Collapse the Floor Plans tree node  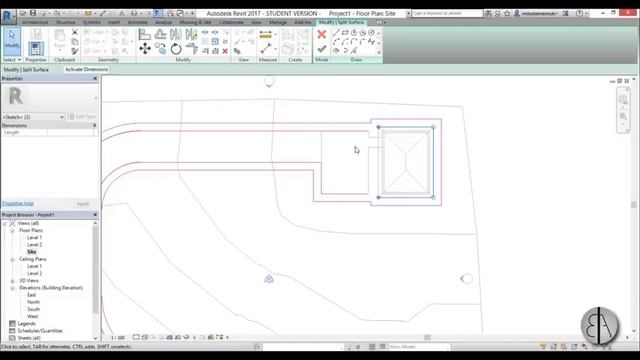(x=12, y=231)
